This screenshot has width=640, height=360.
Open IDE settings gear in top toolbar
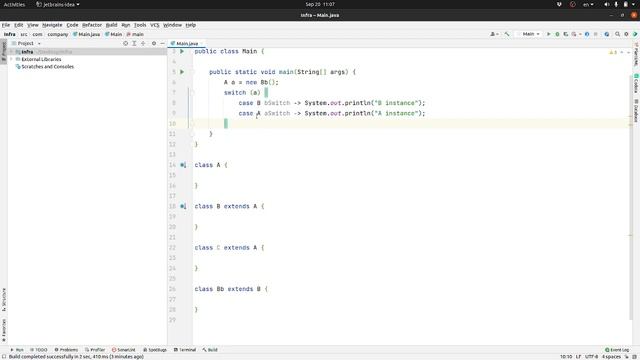tap(626, 34)
